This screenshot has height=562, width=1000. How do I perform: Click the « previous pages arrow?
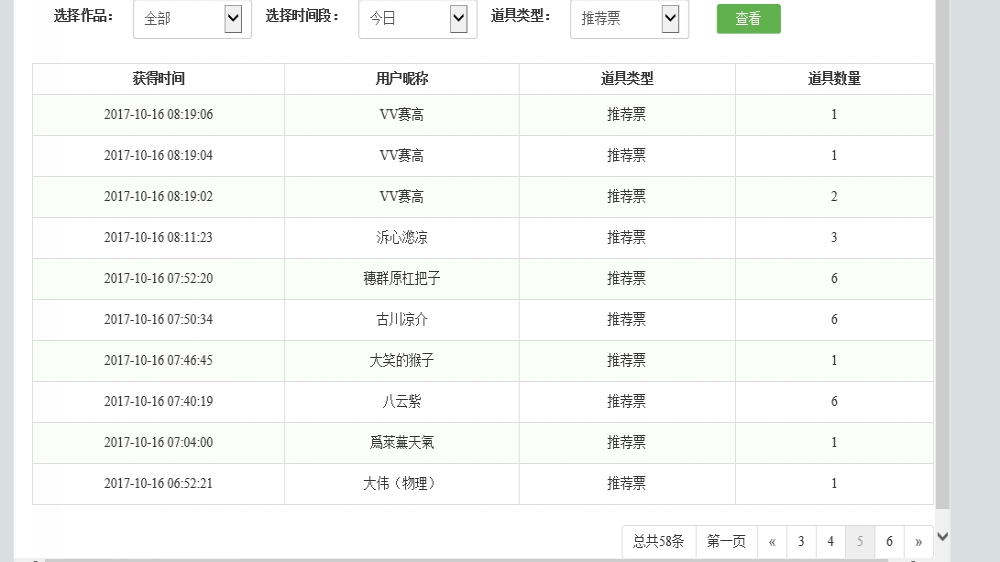pyautogui.click(x=772, y=542)
